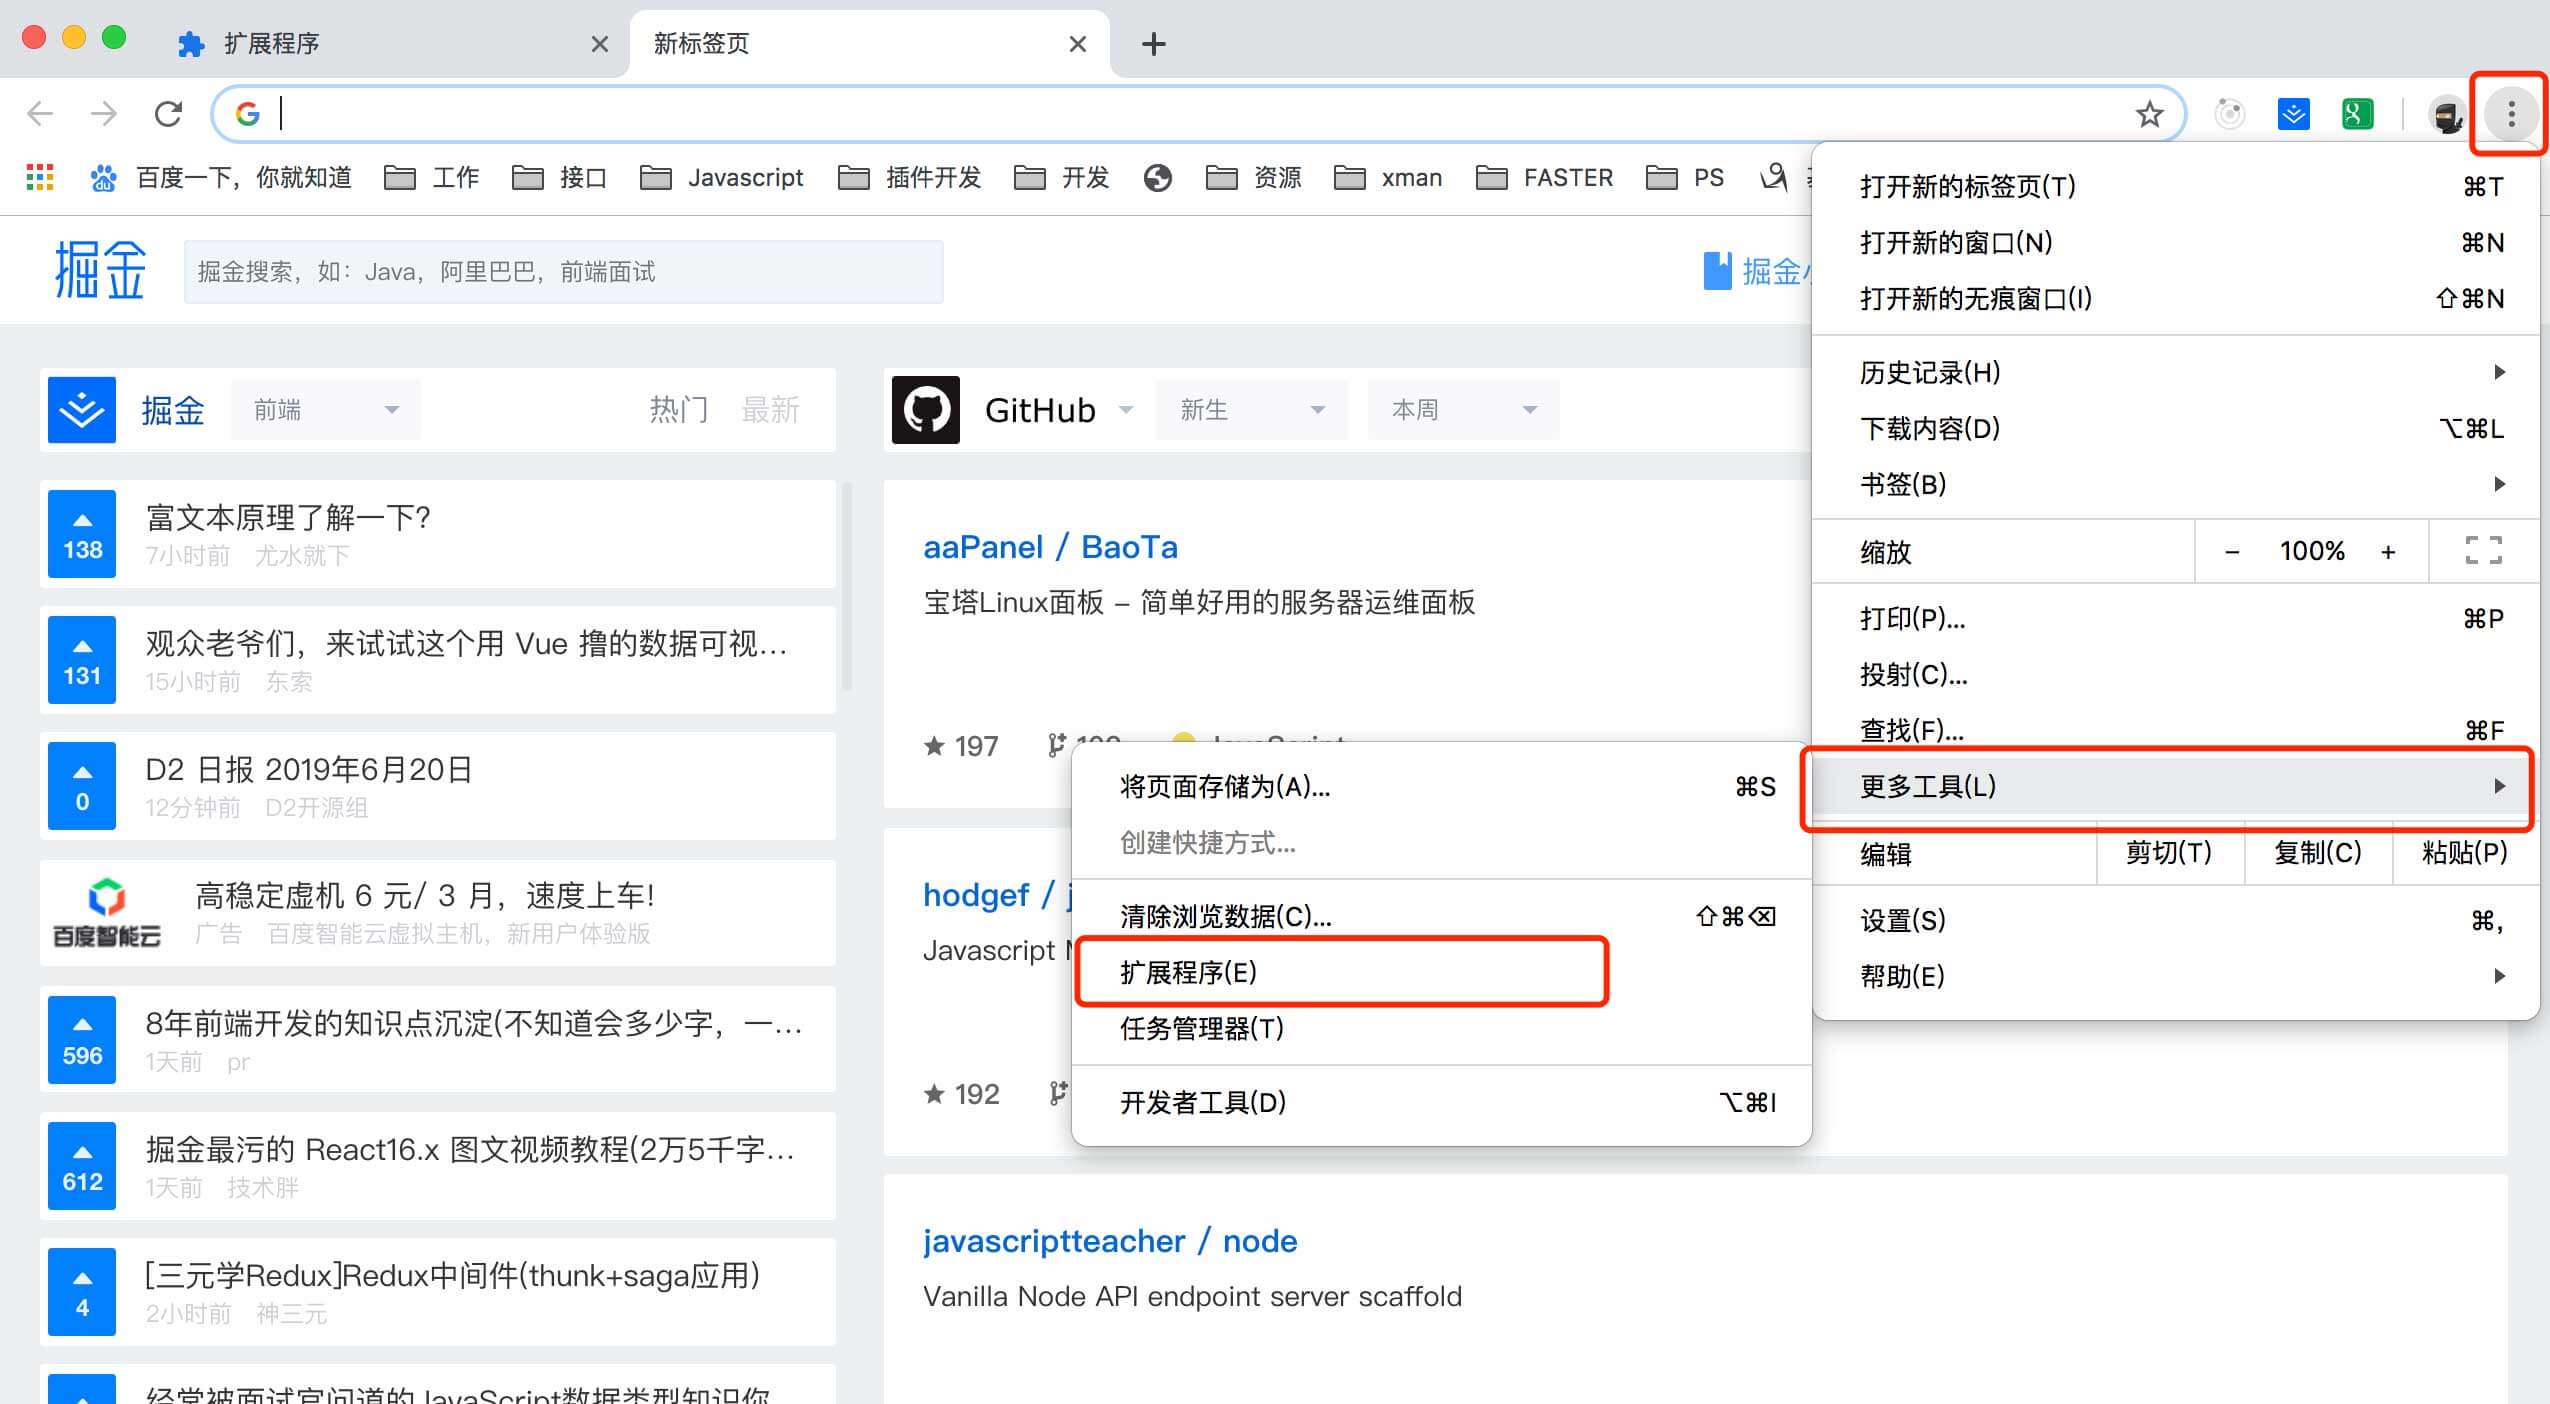Screen dimensions: 2550x1404
Task: Choose 扩展程序(E) from submenu
Action: (1441, 973)
